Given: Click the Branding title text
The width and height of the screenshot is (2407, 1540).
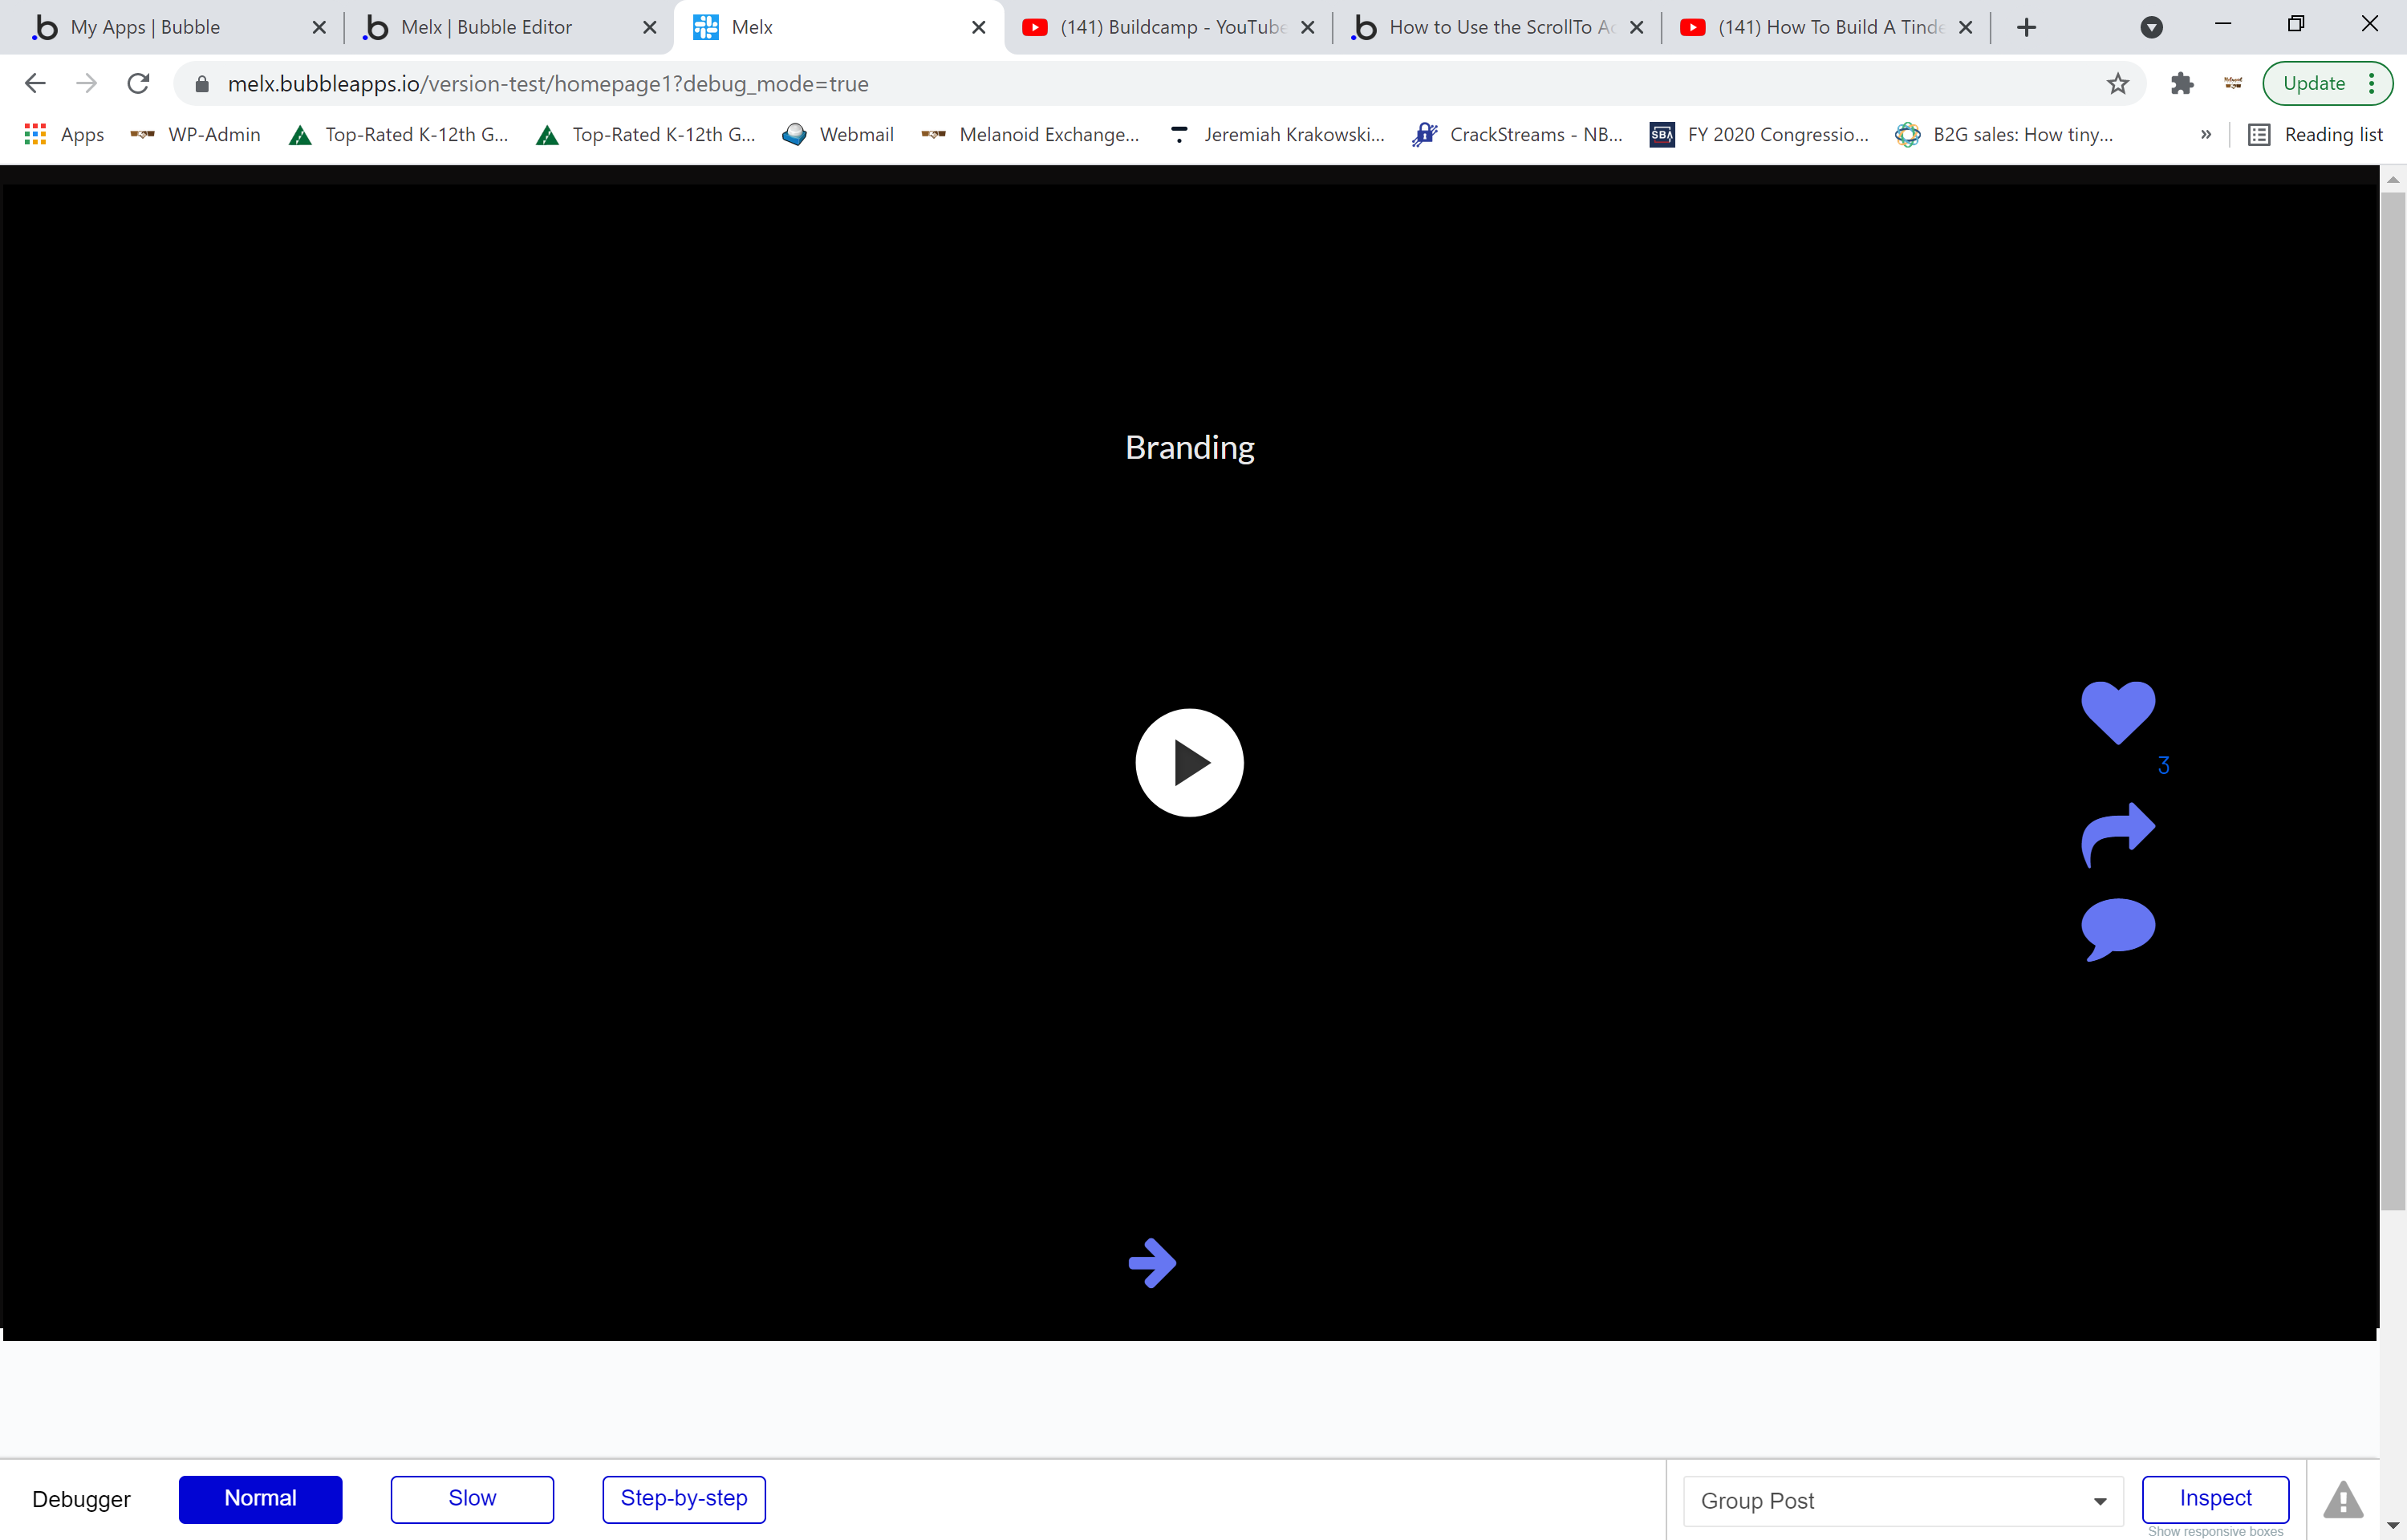Looking at the screenshot, I should pyautogui.click(x=1189, y=447).
